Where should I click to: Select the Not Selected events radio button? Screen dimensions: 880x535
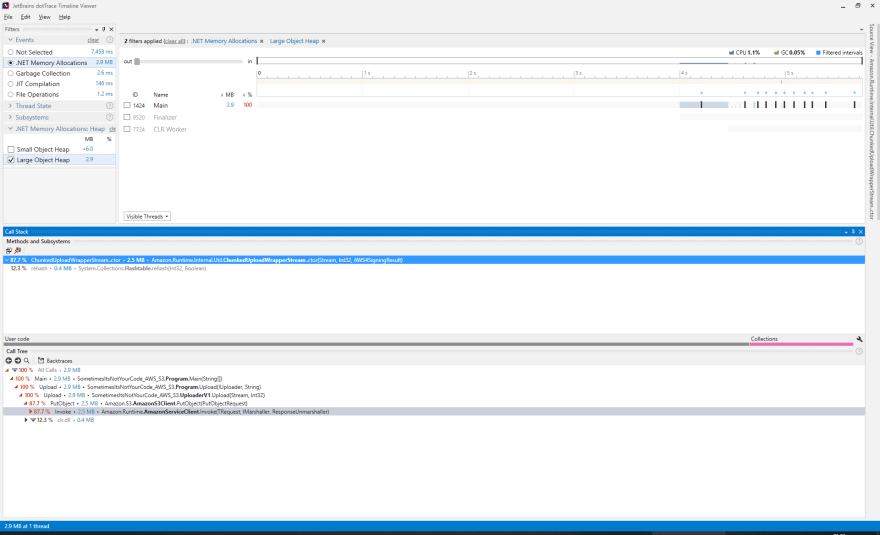pyautogui.click(x=11, y=52)
